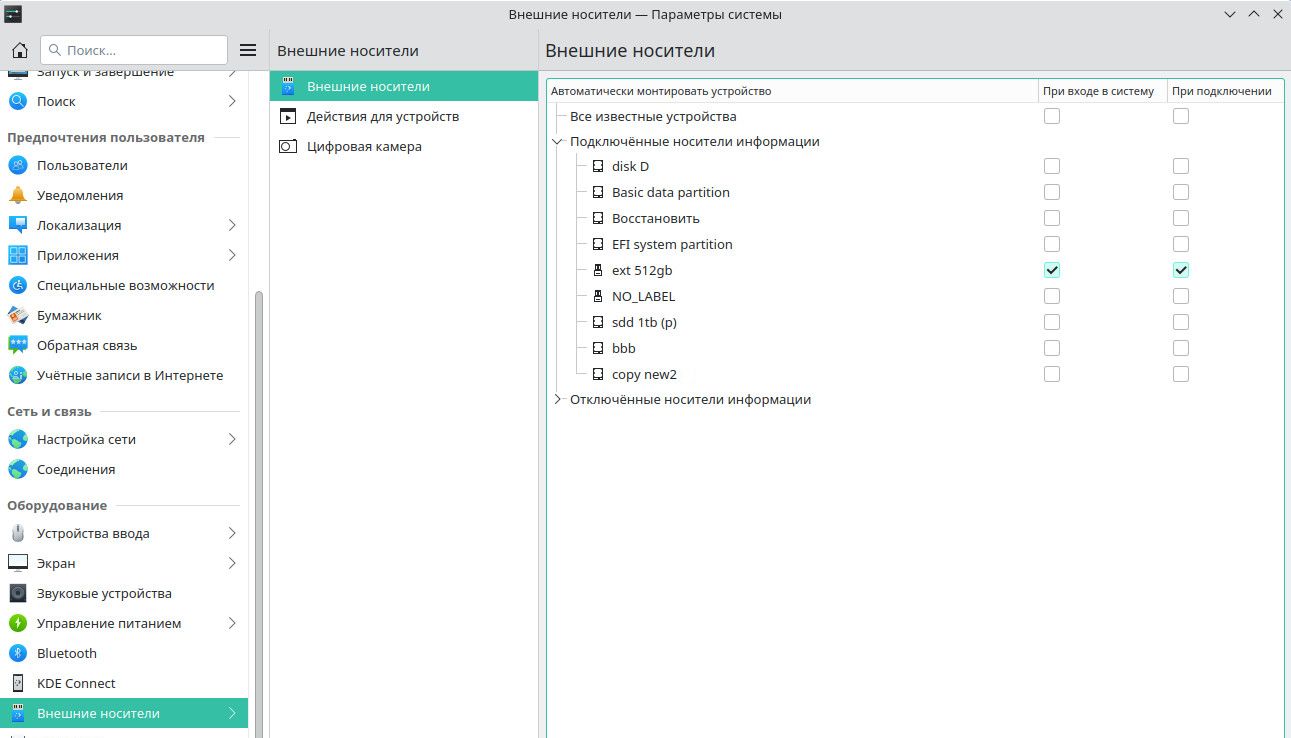Viewport: 1291px width, 738px height.
Task: Expand the disconnected storage devices tree
Action: 558,399
